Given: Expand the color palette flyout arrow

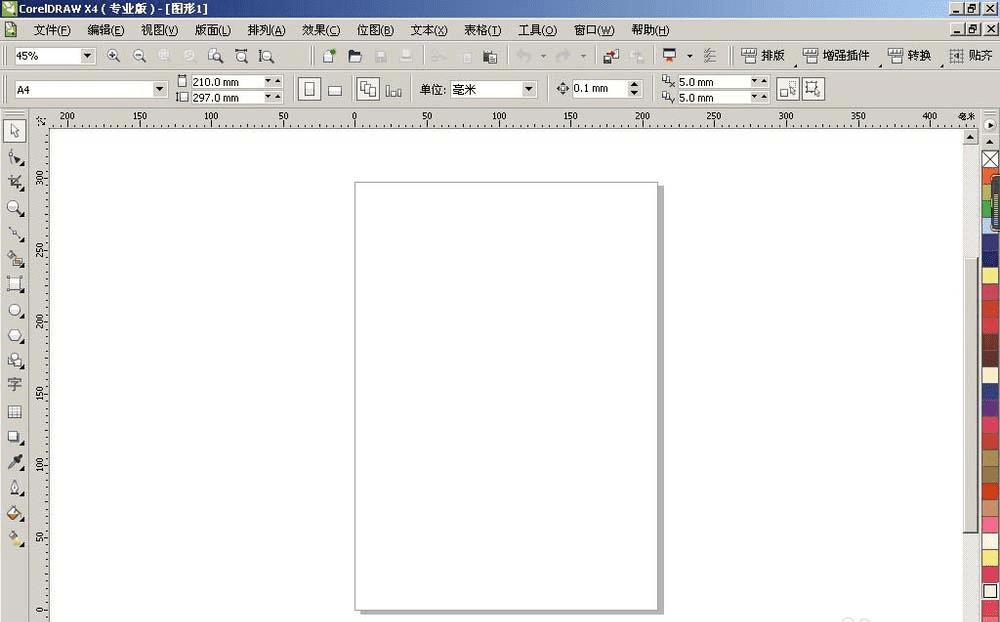Looking at the screenshot, I should 990,125.
